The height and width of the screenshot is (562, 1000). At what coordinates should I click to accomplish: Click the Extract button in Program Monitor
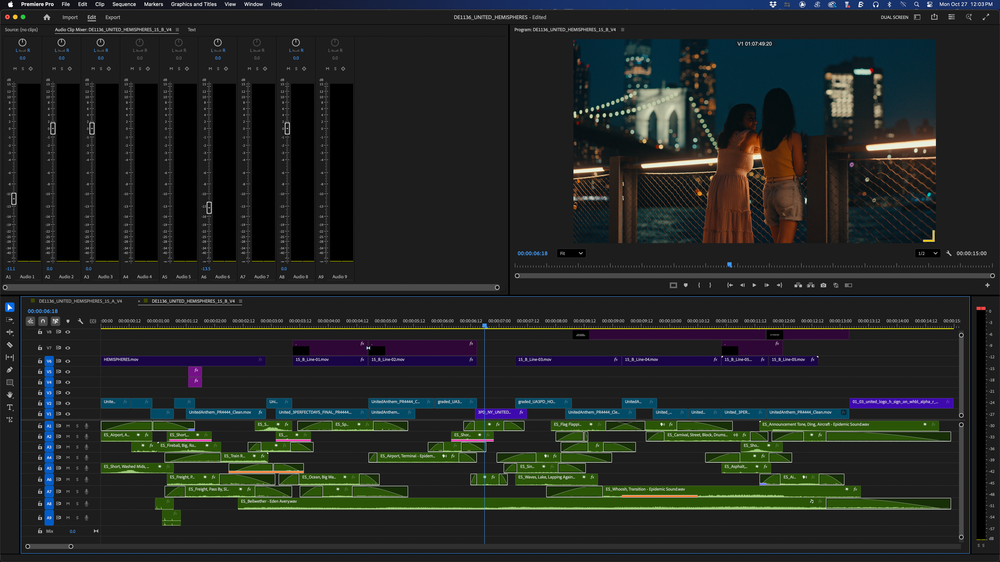[811, 285]
